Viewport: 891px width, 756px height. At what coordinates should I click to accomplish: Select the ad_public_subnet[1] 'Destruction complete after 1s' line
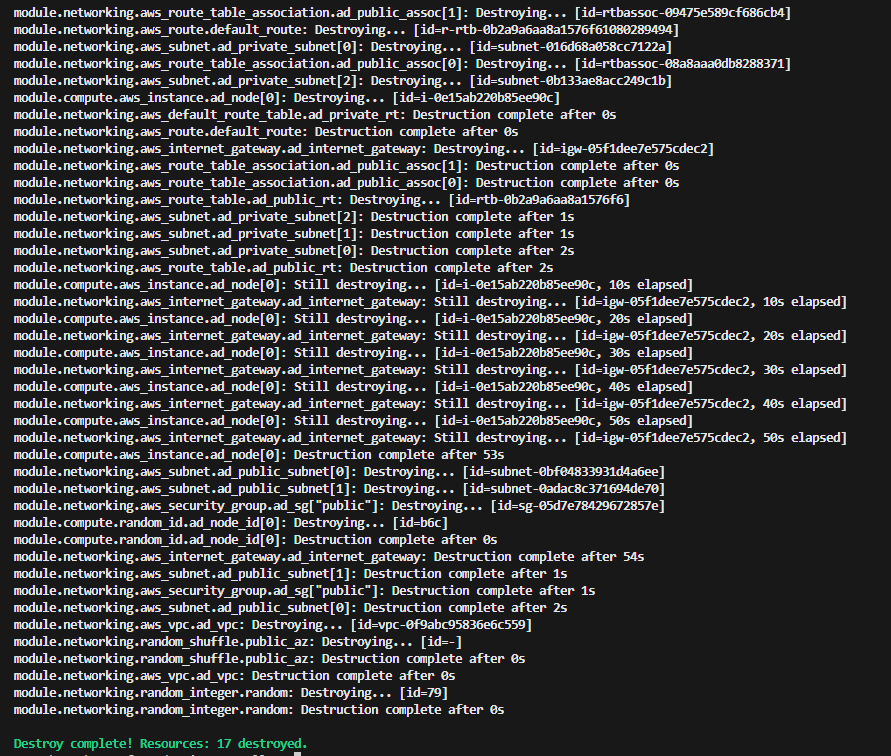290,574
